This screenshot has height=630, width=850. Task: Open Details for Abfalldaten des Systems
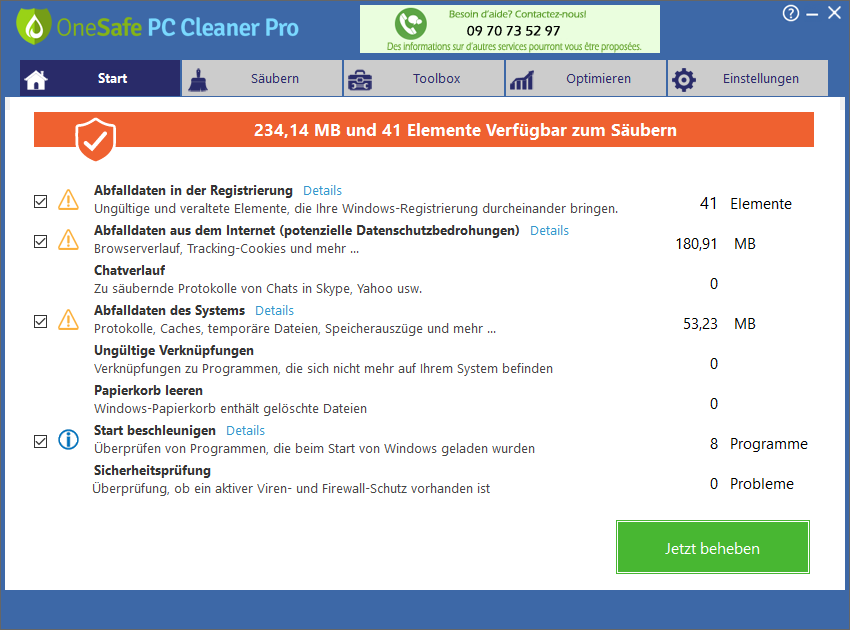(274, 310)
